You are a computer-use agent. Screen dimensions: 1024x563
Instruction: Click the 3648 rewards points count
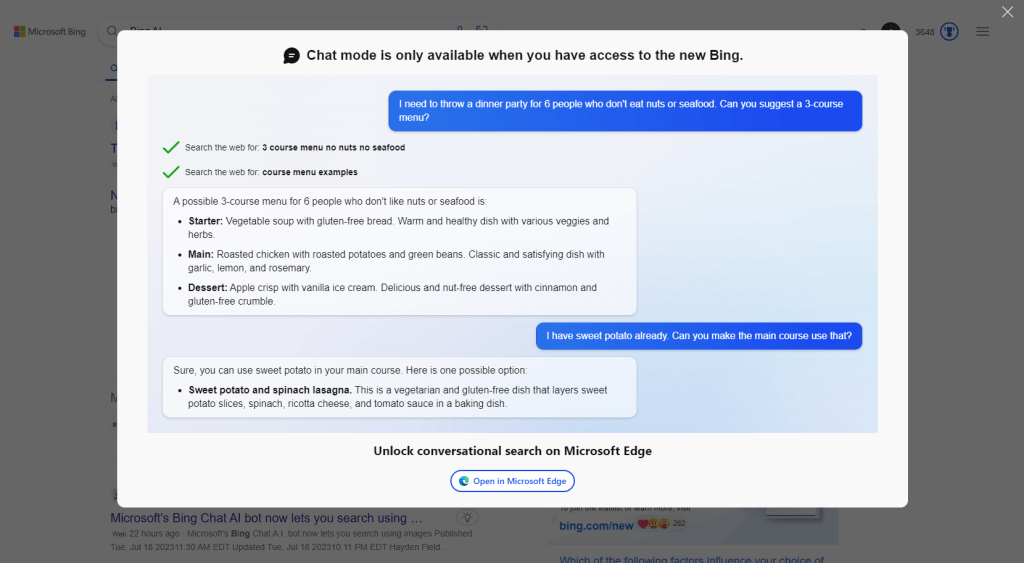click(925, 32)
